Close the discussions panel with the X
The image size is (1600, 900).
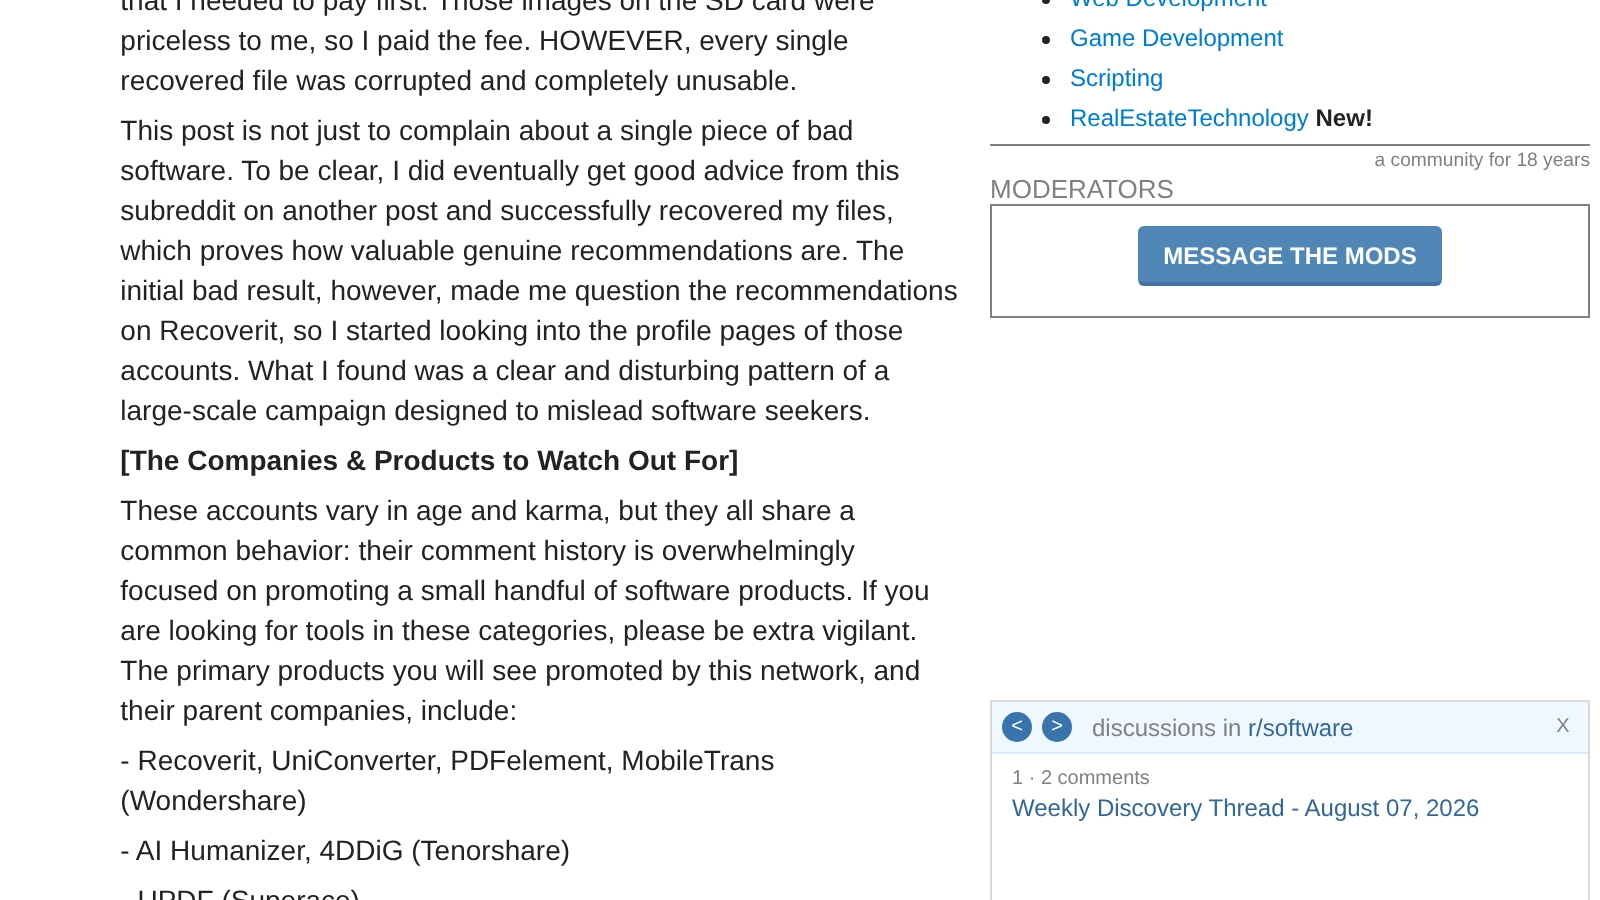(x=1563, y=726)
